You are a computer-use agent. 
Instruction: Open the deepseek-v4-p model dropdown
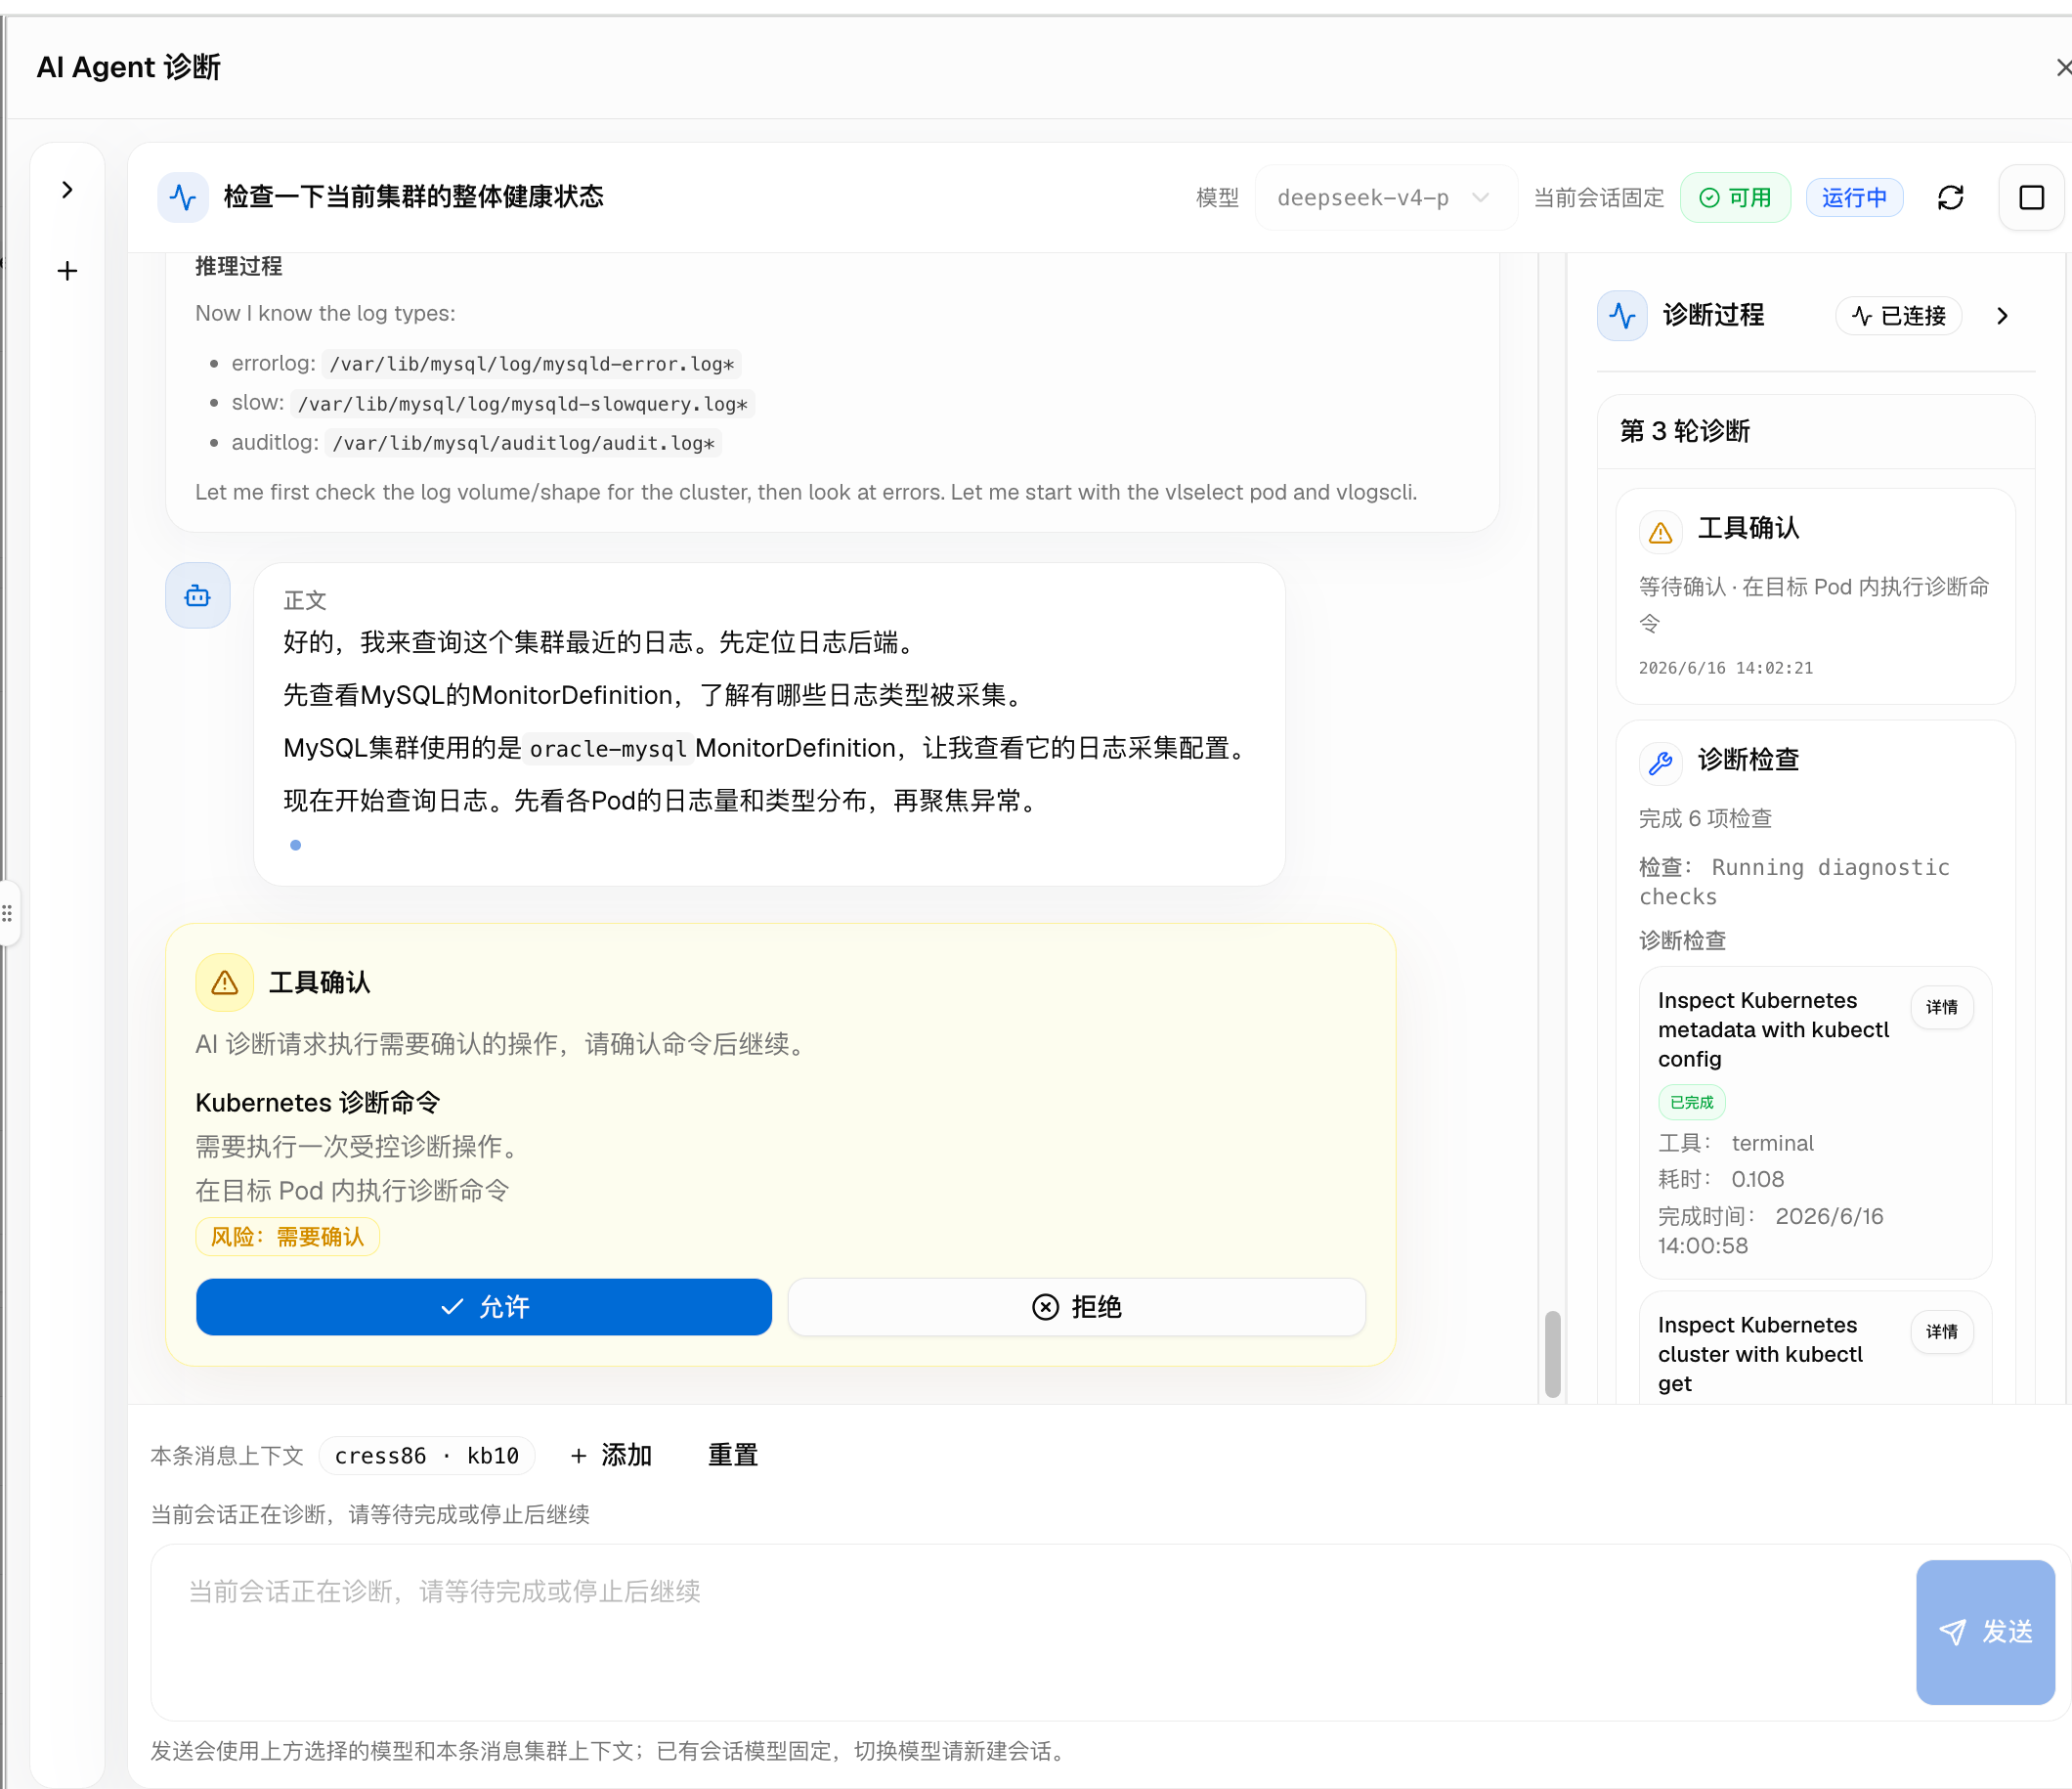1385,198
